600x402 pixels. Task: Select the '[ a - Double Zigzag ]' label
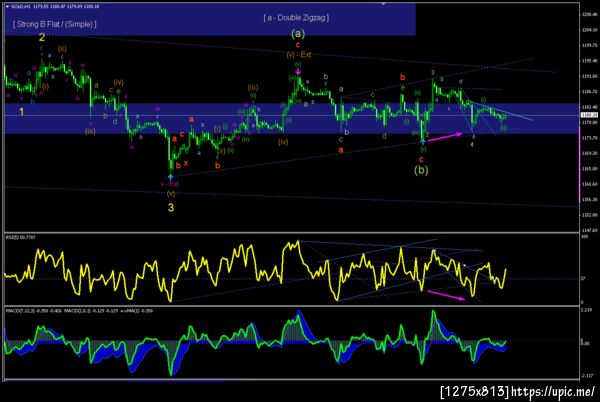296,18
